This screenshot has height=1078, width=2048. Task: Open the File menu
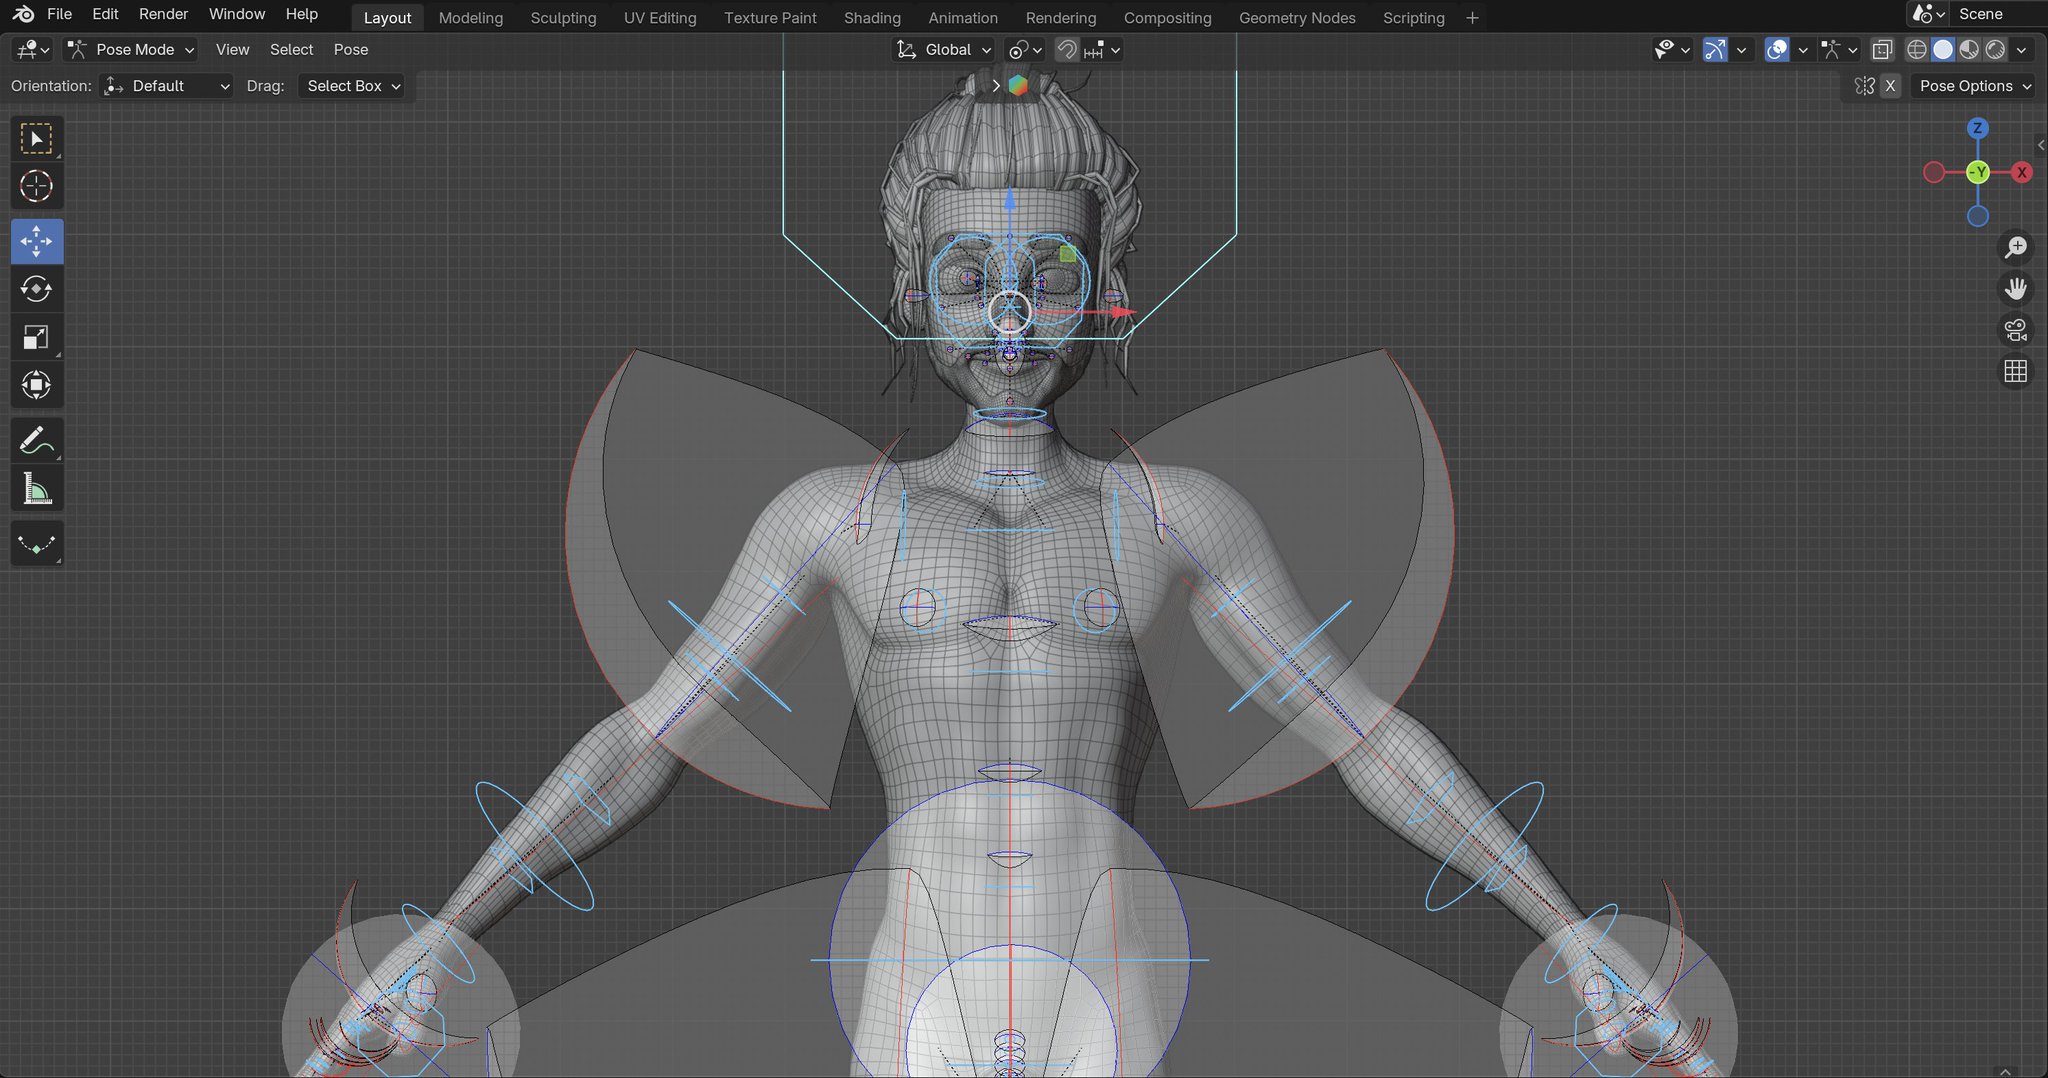coord(59,14)
